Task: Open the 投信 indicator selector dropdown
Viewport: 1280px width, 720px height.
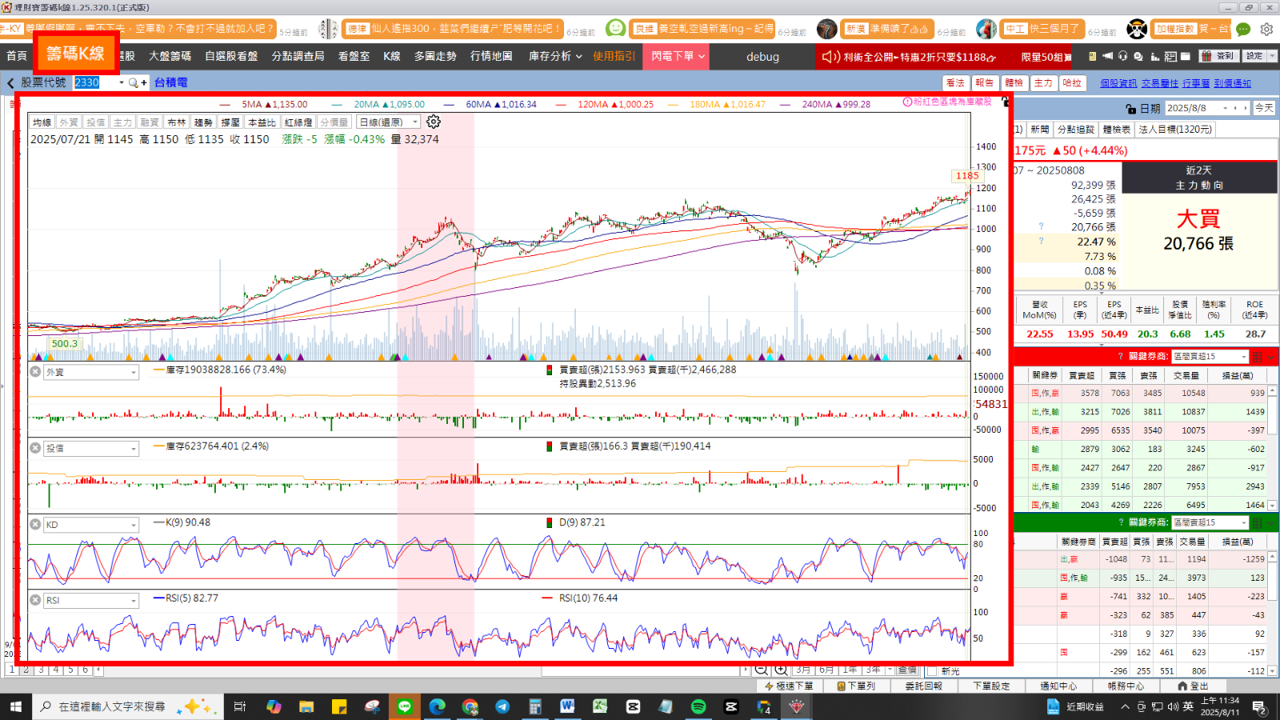Action: click(x=91, y=448)
